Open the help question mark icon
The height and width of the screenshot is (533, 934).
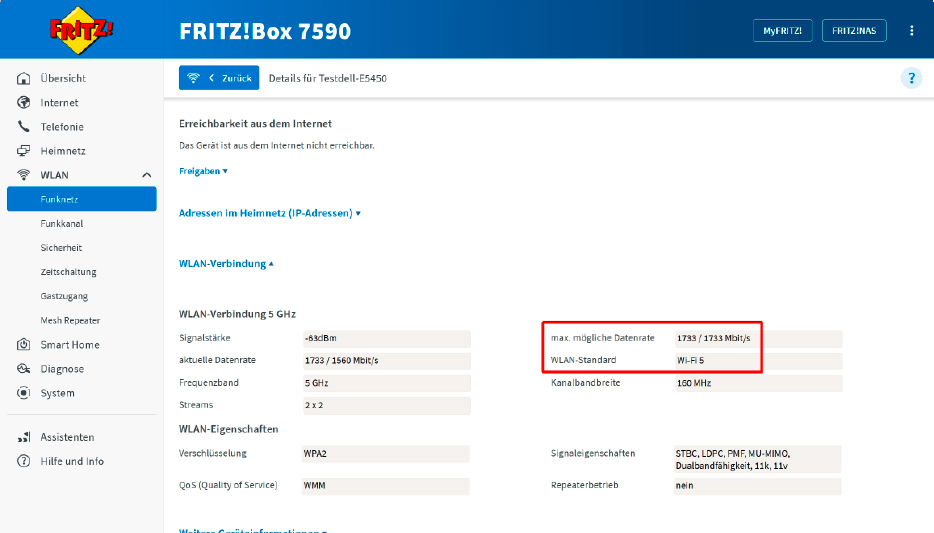click(911, 78)
